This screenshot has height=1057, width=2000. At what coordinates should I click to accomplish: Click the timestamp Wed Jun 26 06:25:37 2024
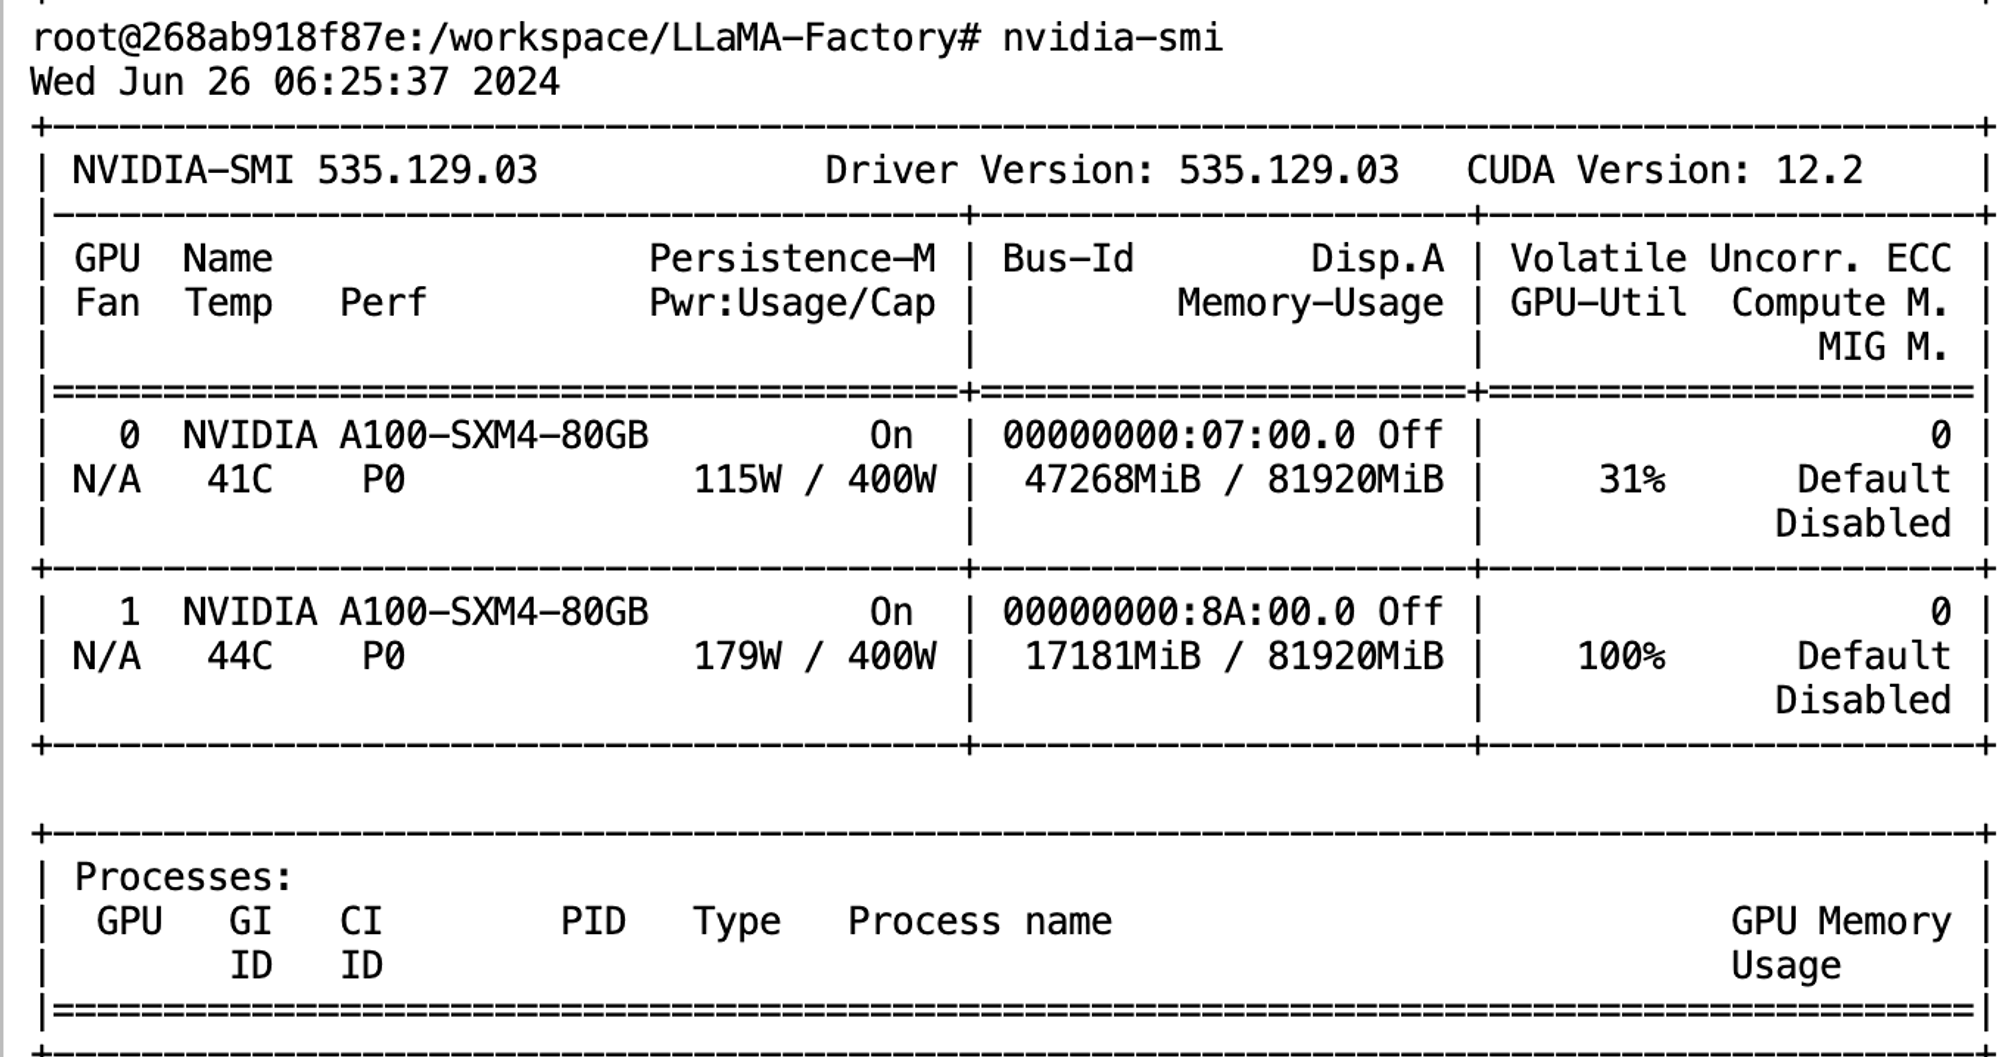(x=295, y=82)
